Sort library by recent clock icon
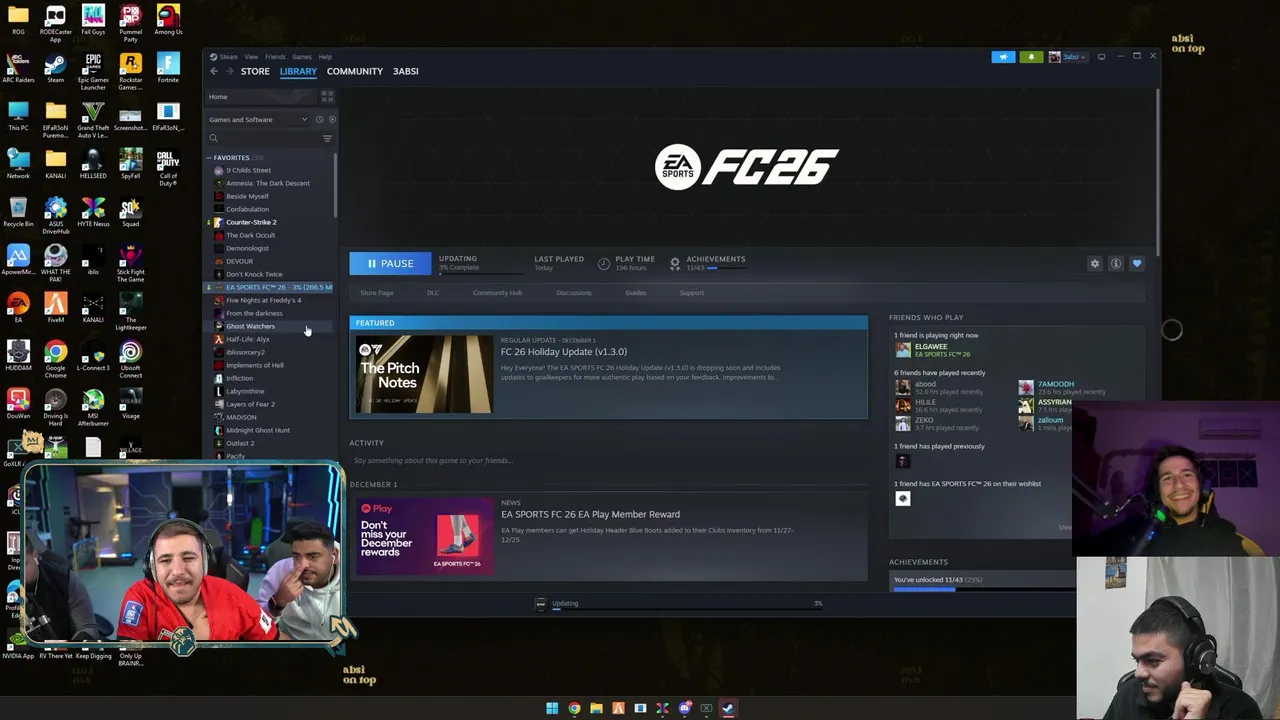 [x=320, y=120]
